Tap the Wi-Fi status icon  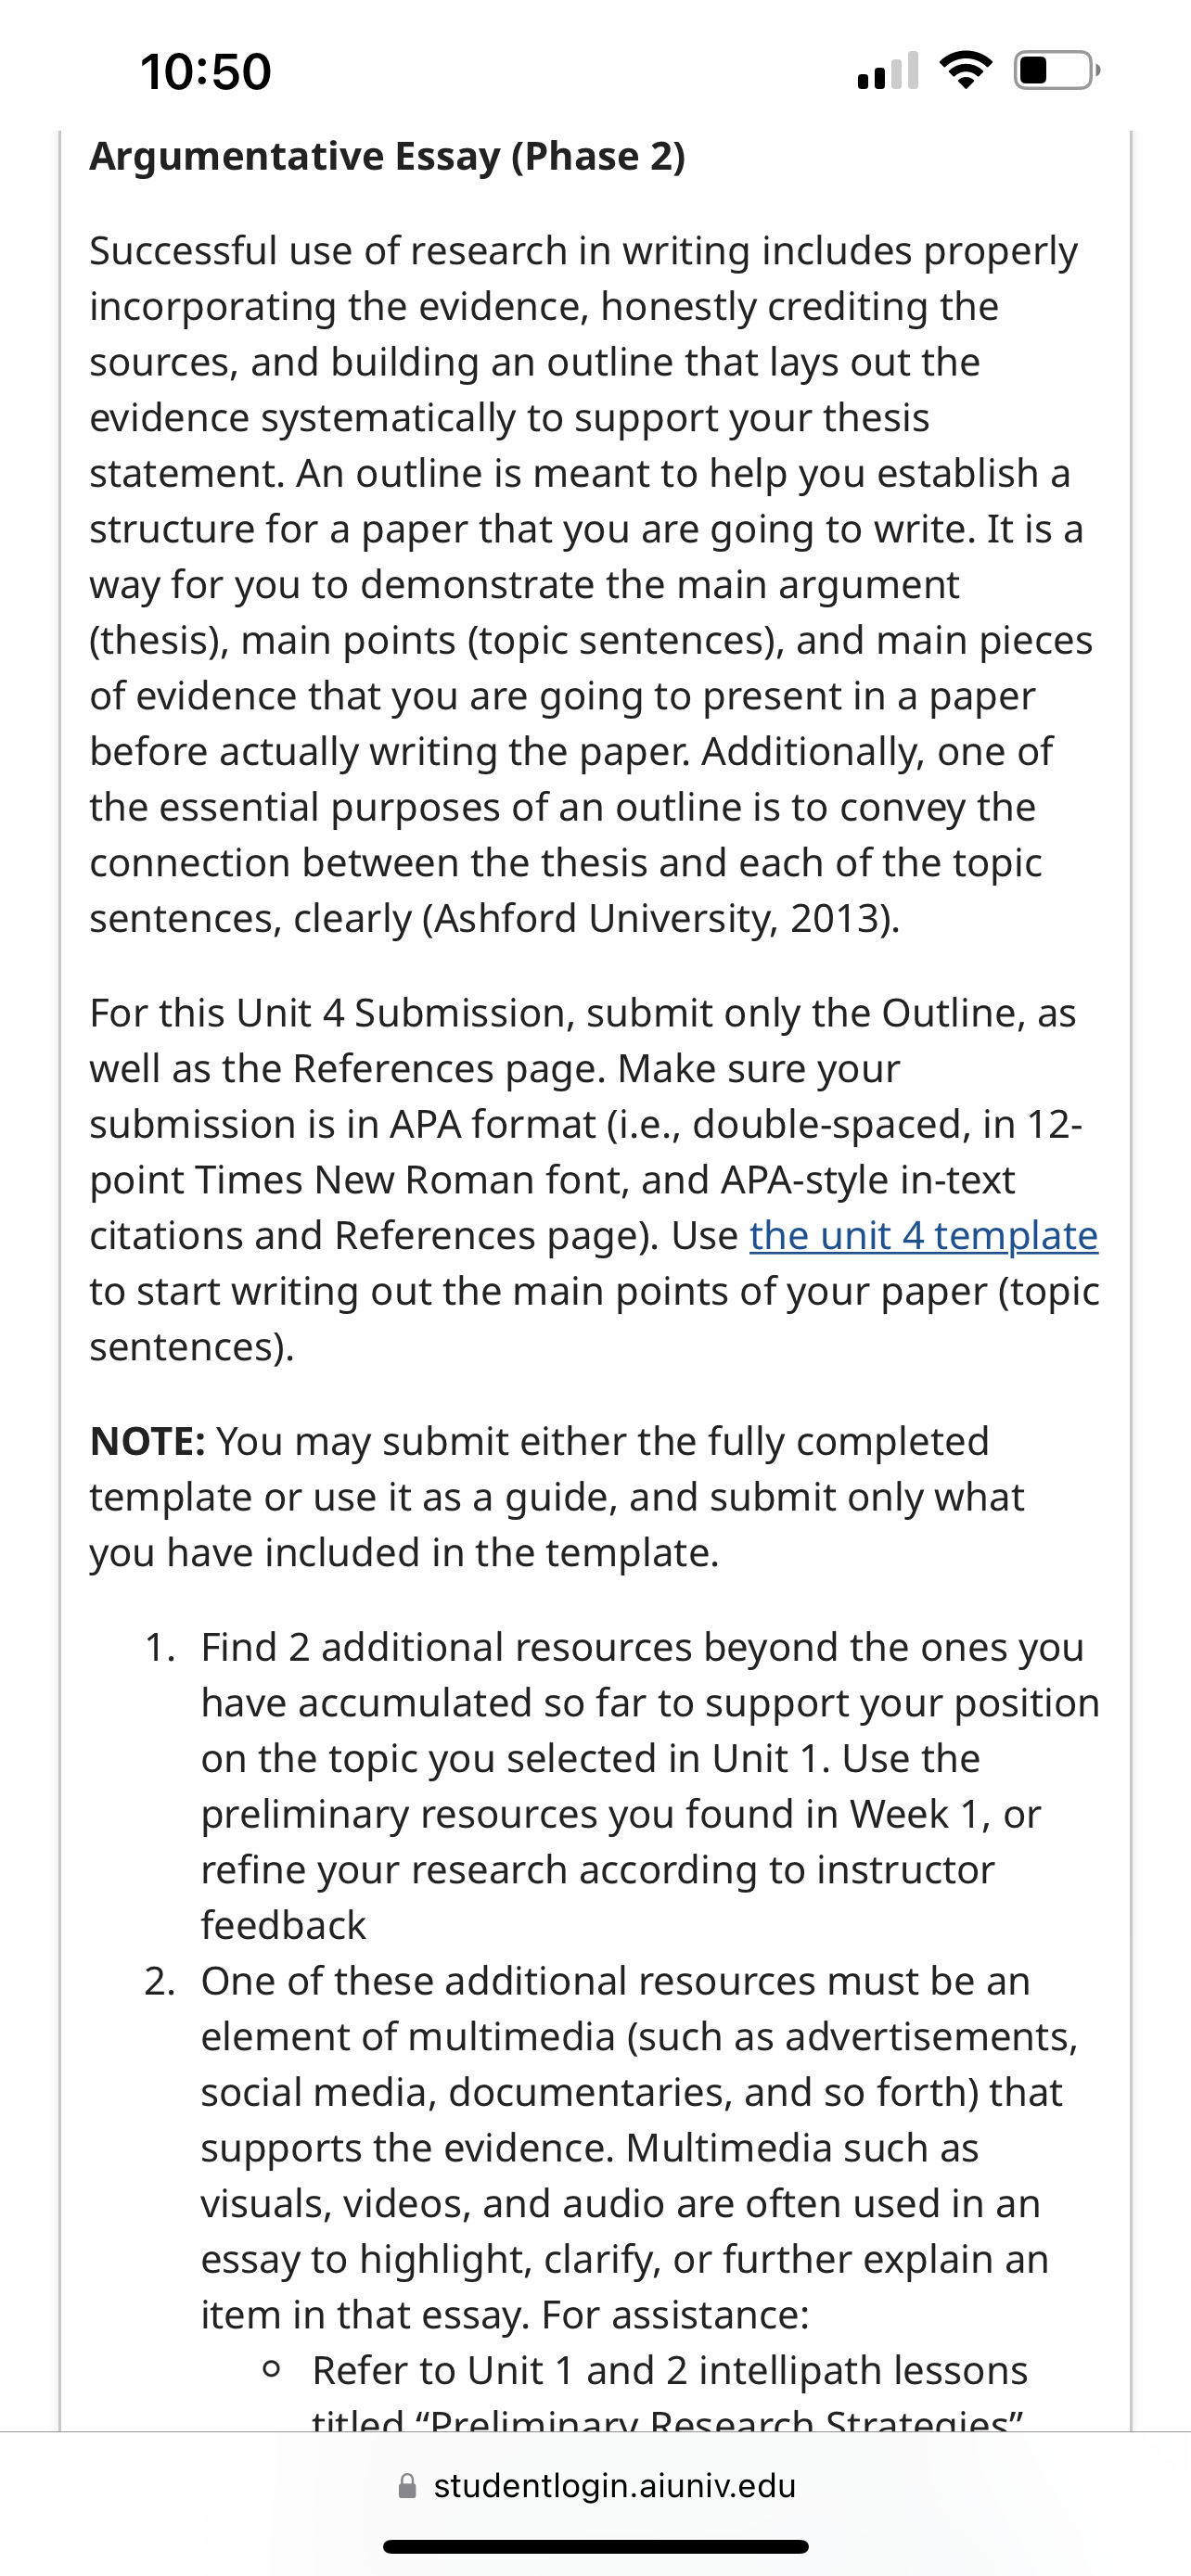point(965,71)
